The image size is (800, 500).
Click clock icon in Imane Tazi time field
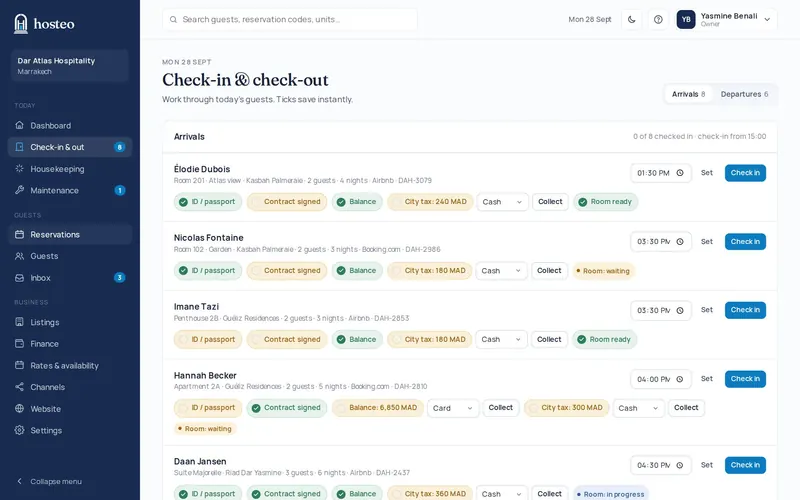[680, 310]
